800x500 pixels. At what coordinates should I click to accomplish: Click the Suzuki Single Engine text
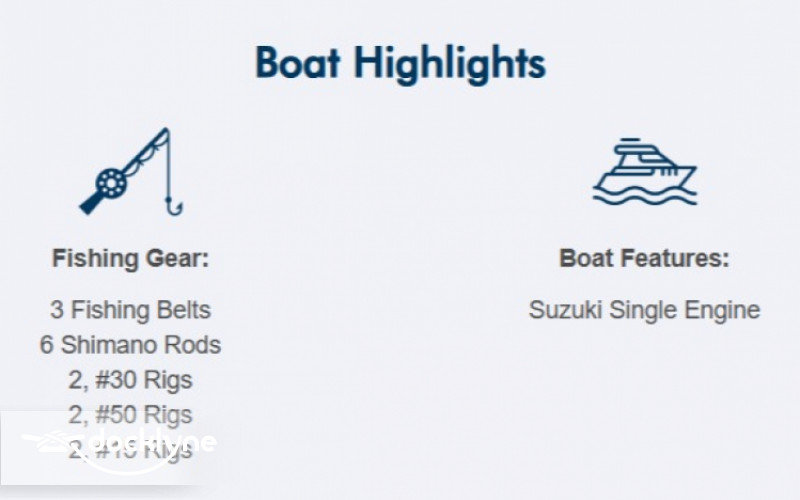pos(644,310)
